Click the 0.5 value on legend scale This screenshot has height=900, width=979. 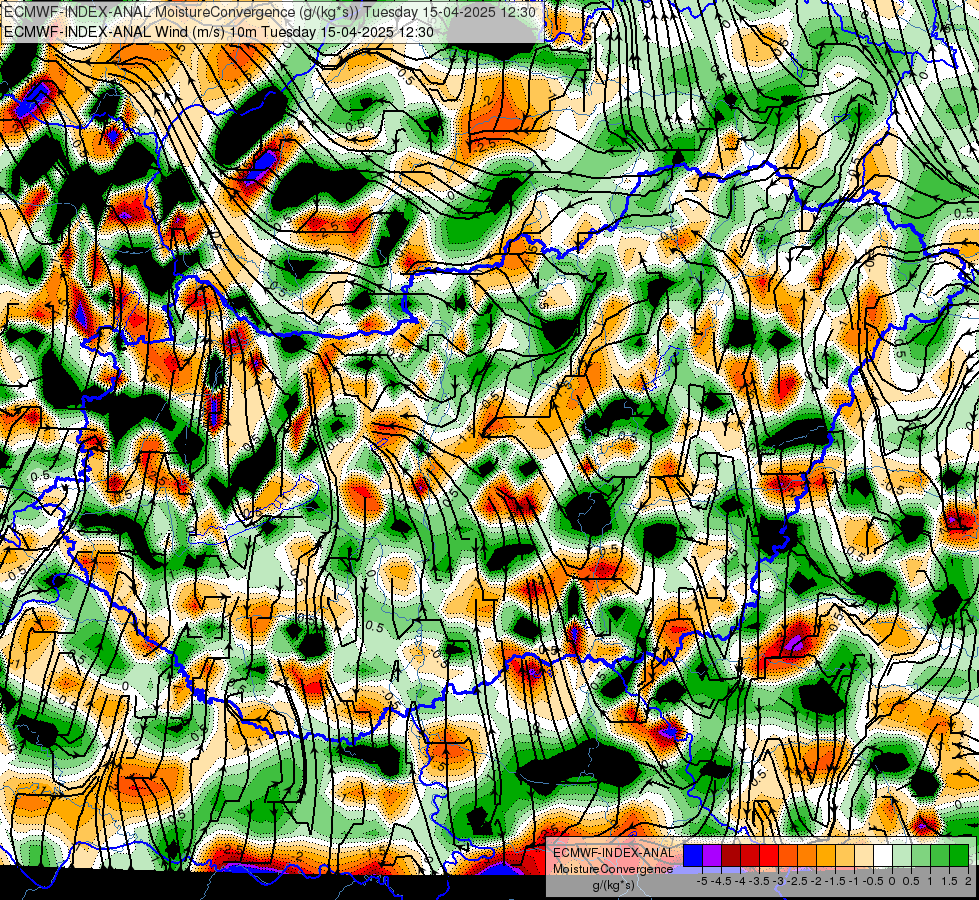[911, 881]
